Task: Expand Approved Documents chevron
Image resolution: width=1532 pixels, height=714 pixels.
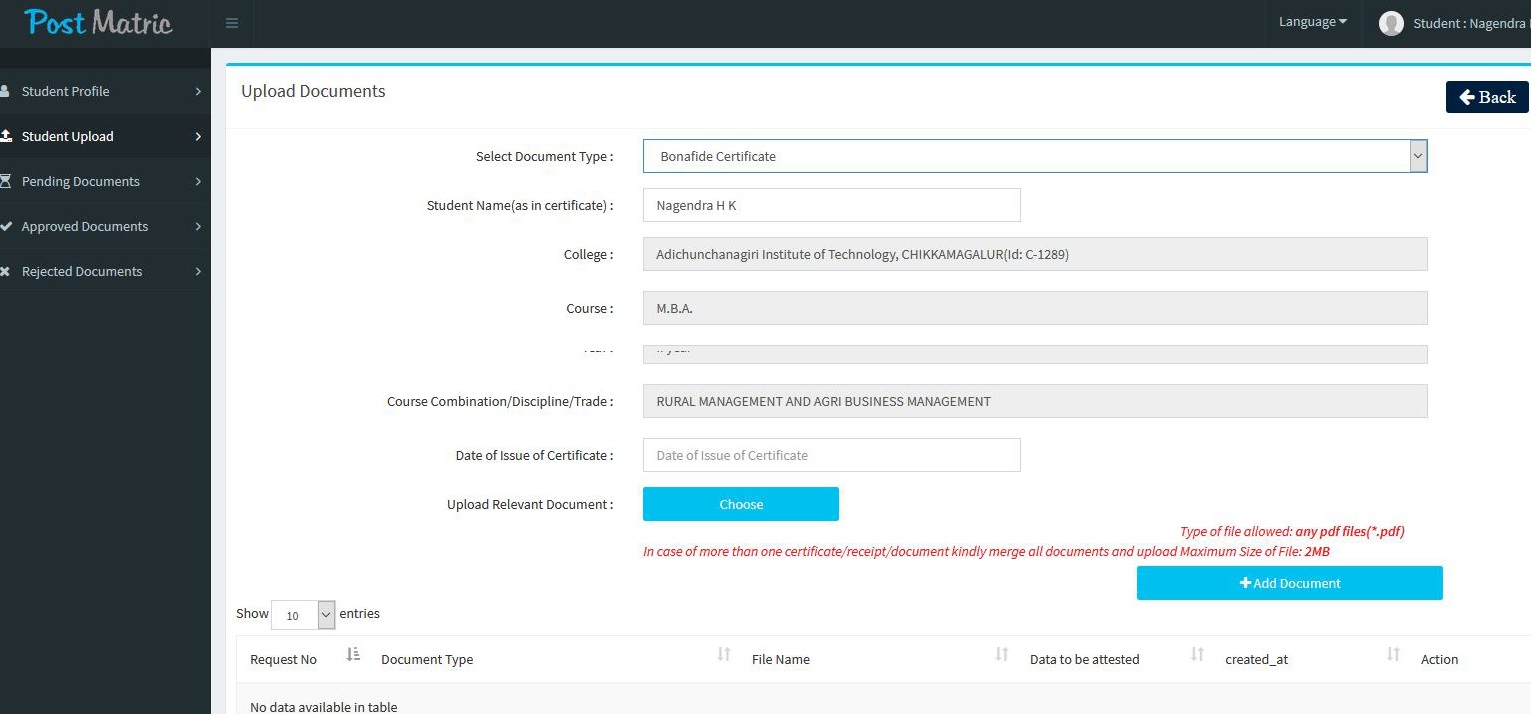Action: pyautogui.click(x=198, y=226)
